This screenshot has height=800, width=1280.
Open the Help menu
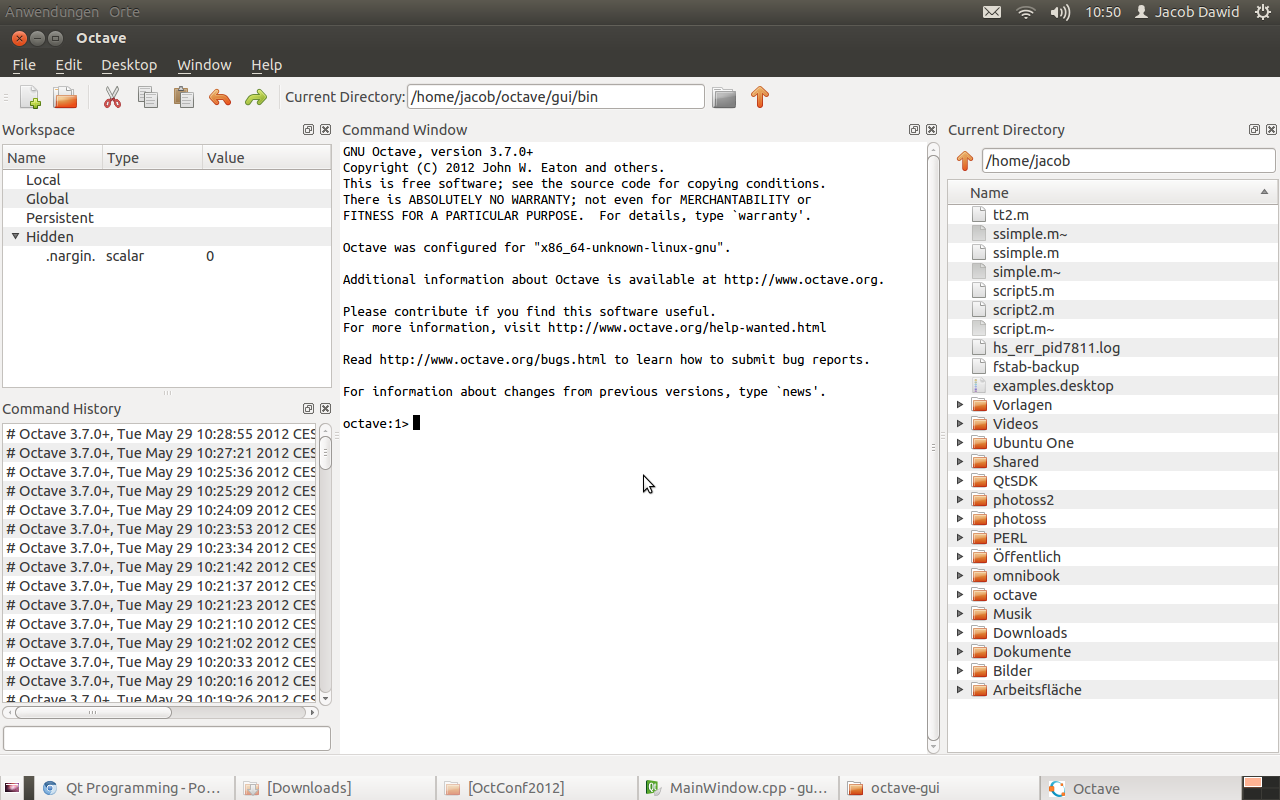point(266,65)
